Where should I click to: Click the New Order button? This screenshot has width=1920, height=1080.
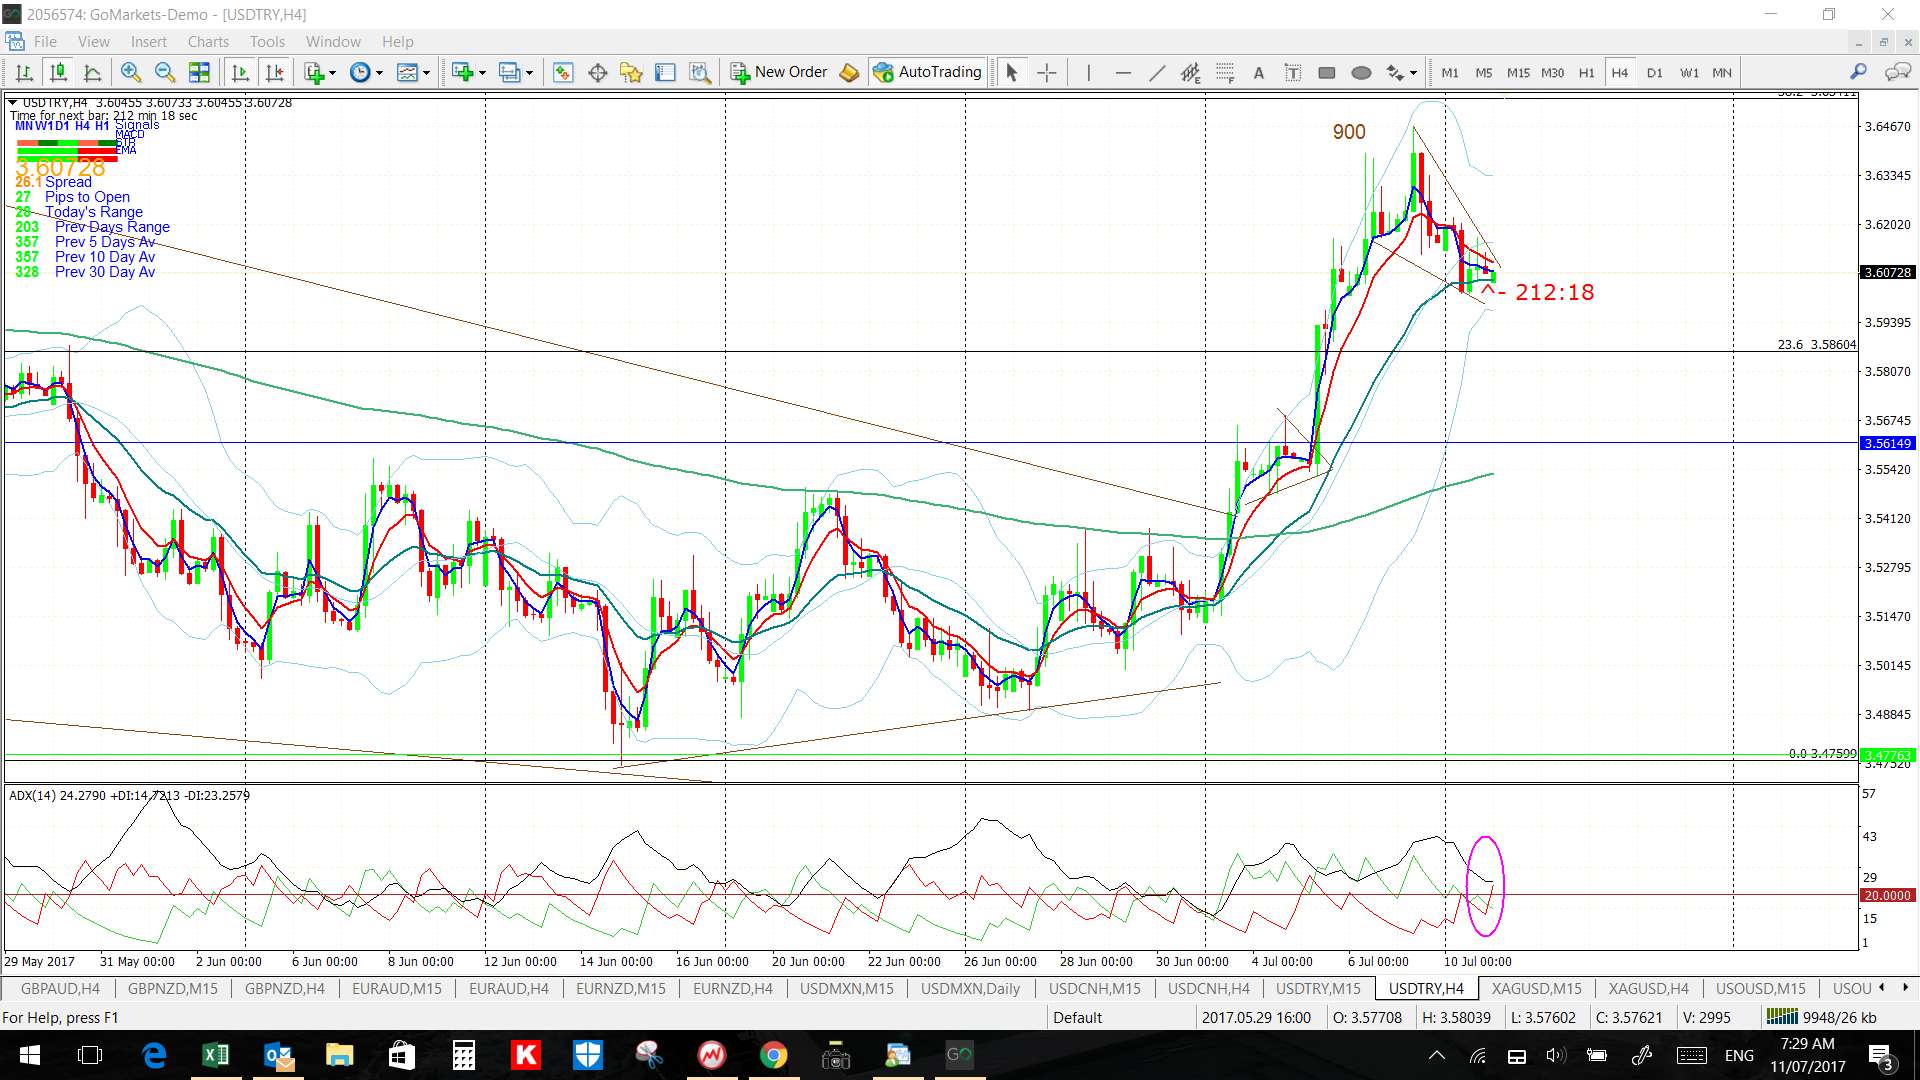779,72
